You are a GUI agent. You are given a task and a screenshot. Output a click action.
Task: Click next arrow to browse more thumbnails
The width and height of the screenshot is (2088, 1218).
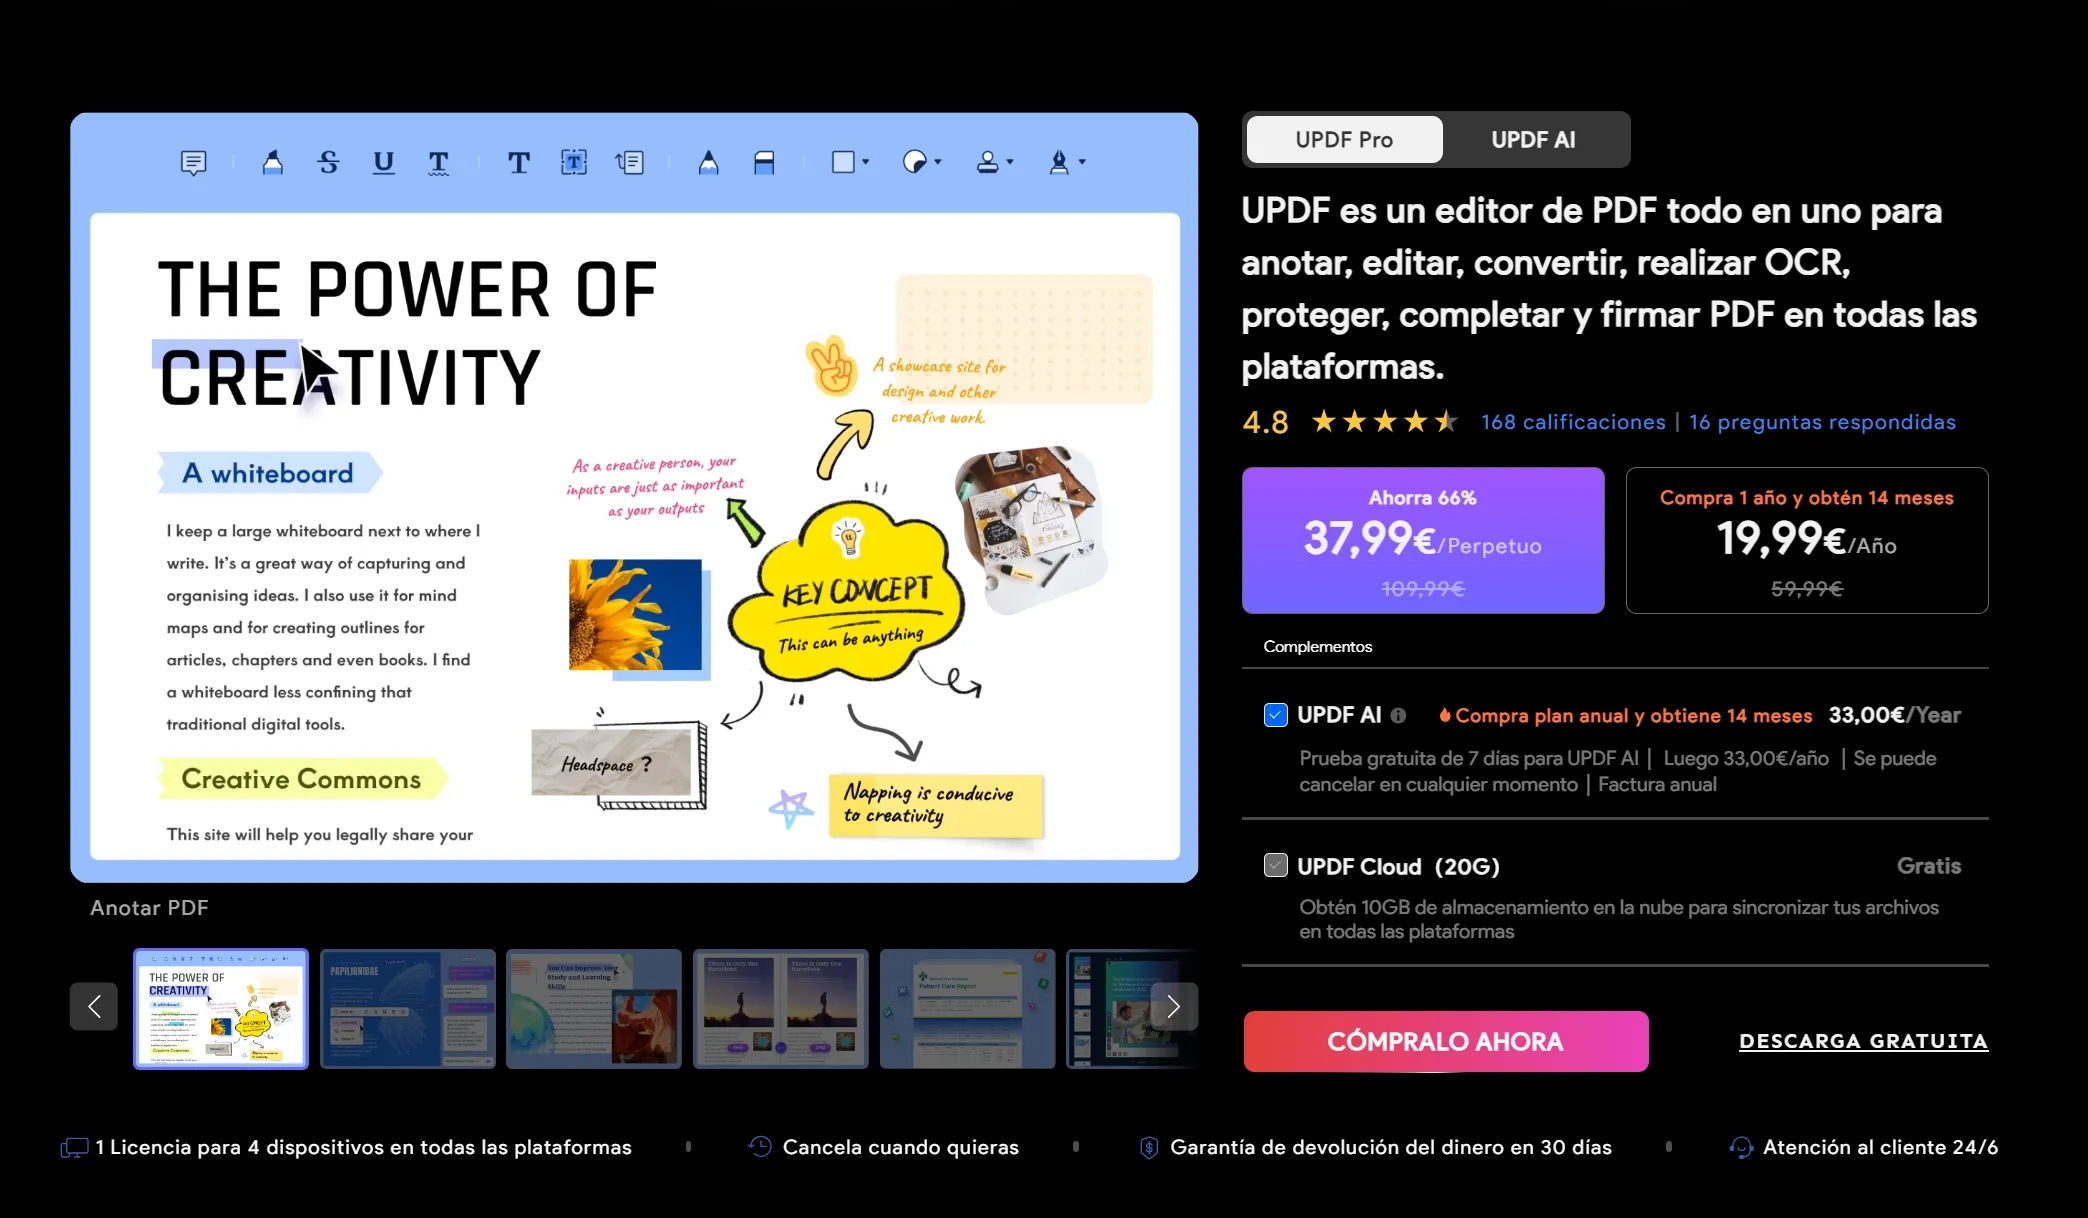(x=1174, y=1005)
